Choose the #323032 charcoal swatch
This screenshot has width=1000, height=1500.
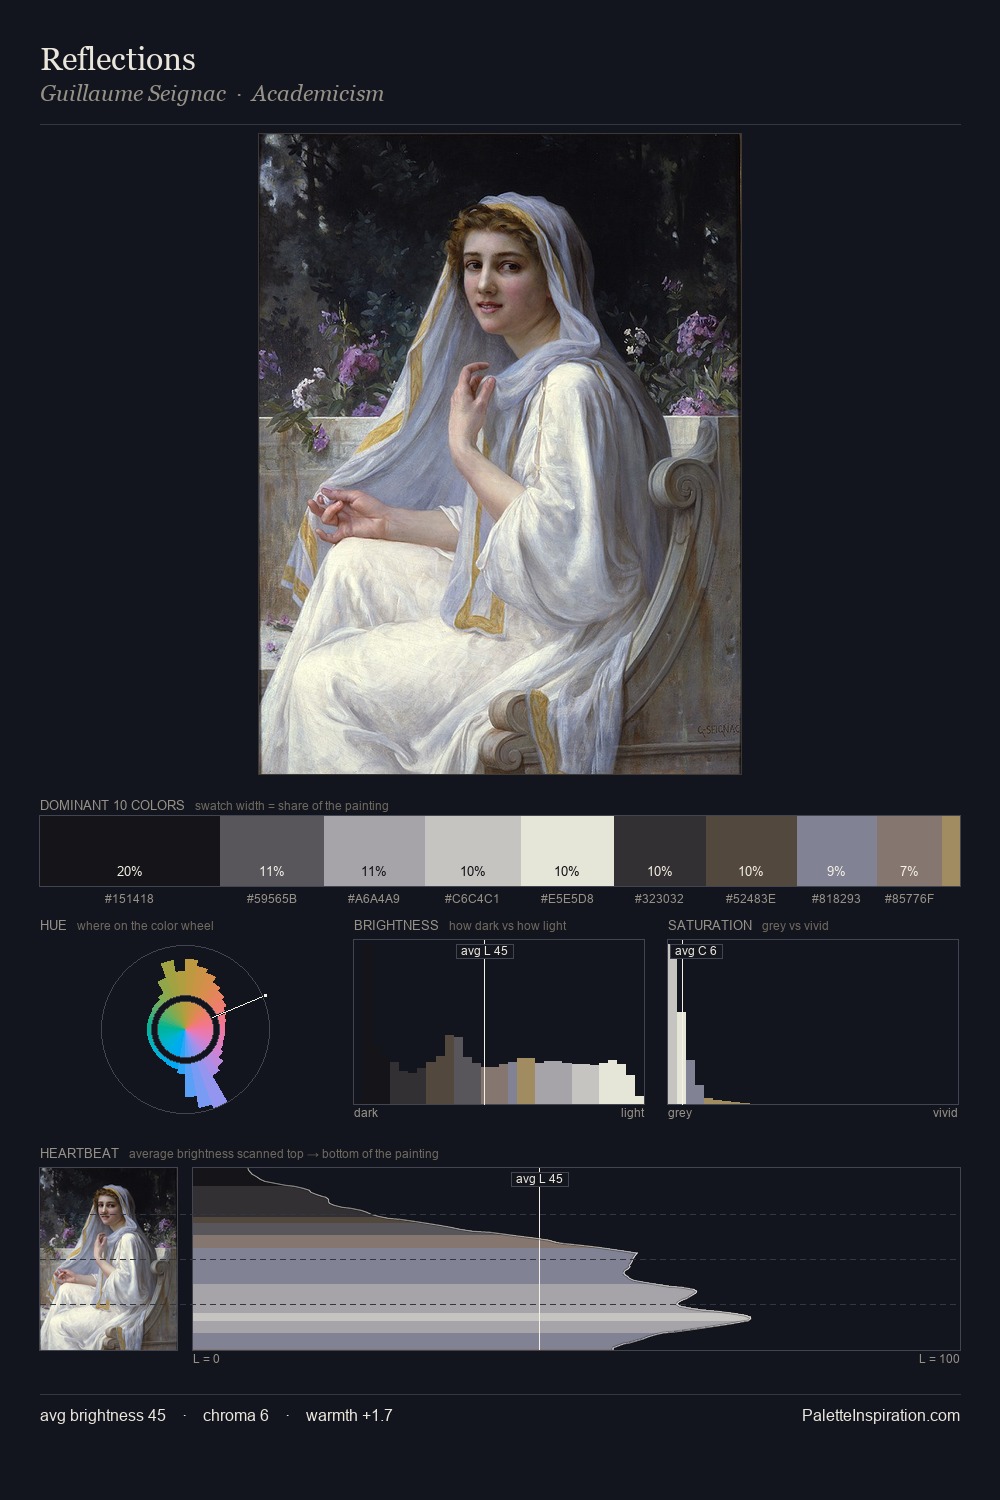pyautogui.click(x=660, y=851)
